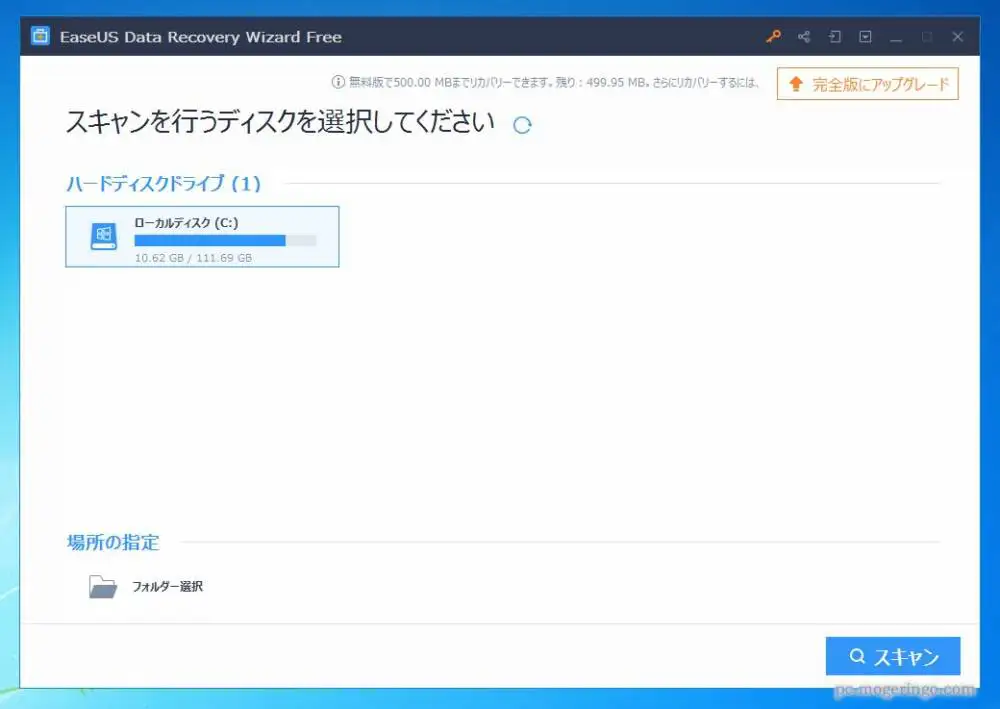The width and height of the screenshot is (1000, 709).
Task: Click the orange up-arrow upgrade icon
Action: click(796, 85)
